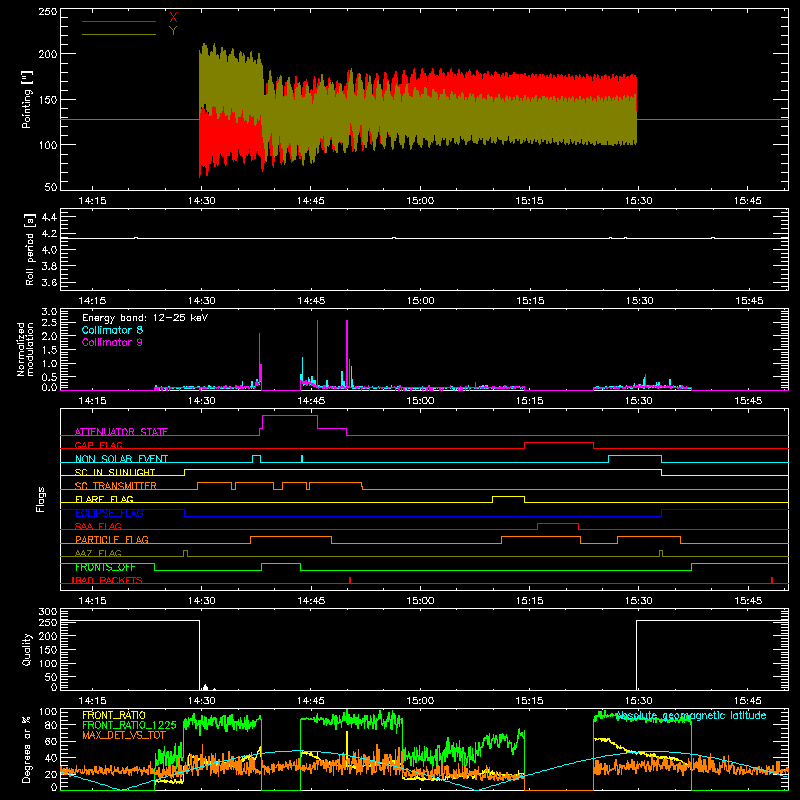Click the ATTENUATOR_STATE flag label

pyautogui.click(x=121, y=432)
